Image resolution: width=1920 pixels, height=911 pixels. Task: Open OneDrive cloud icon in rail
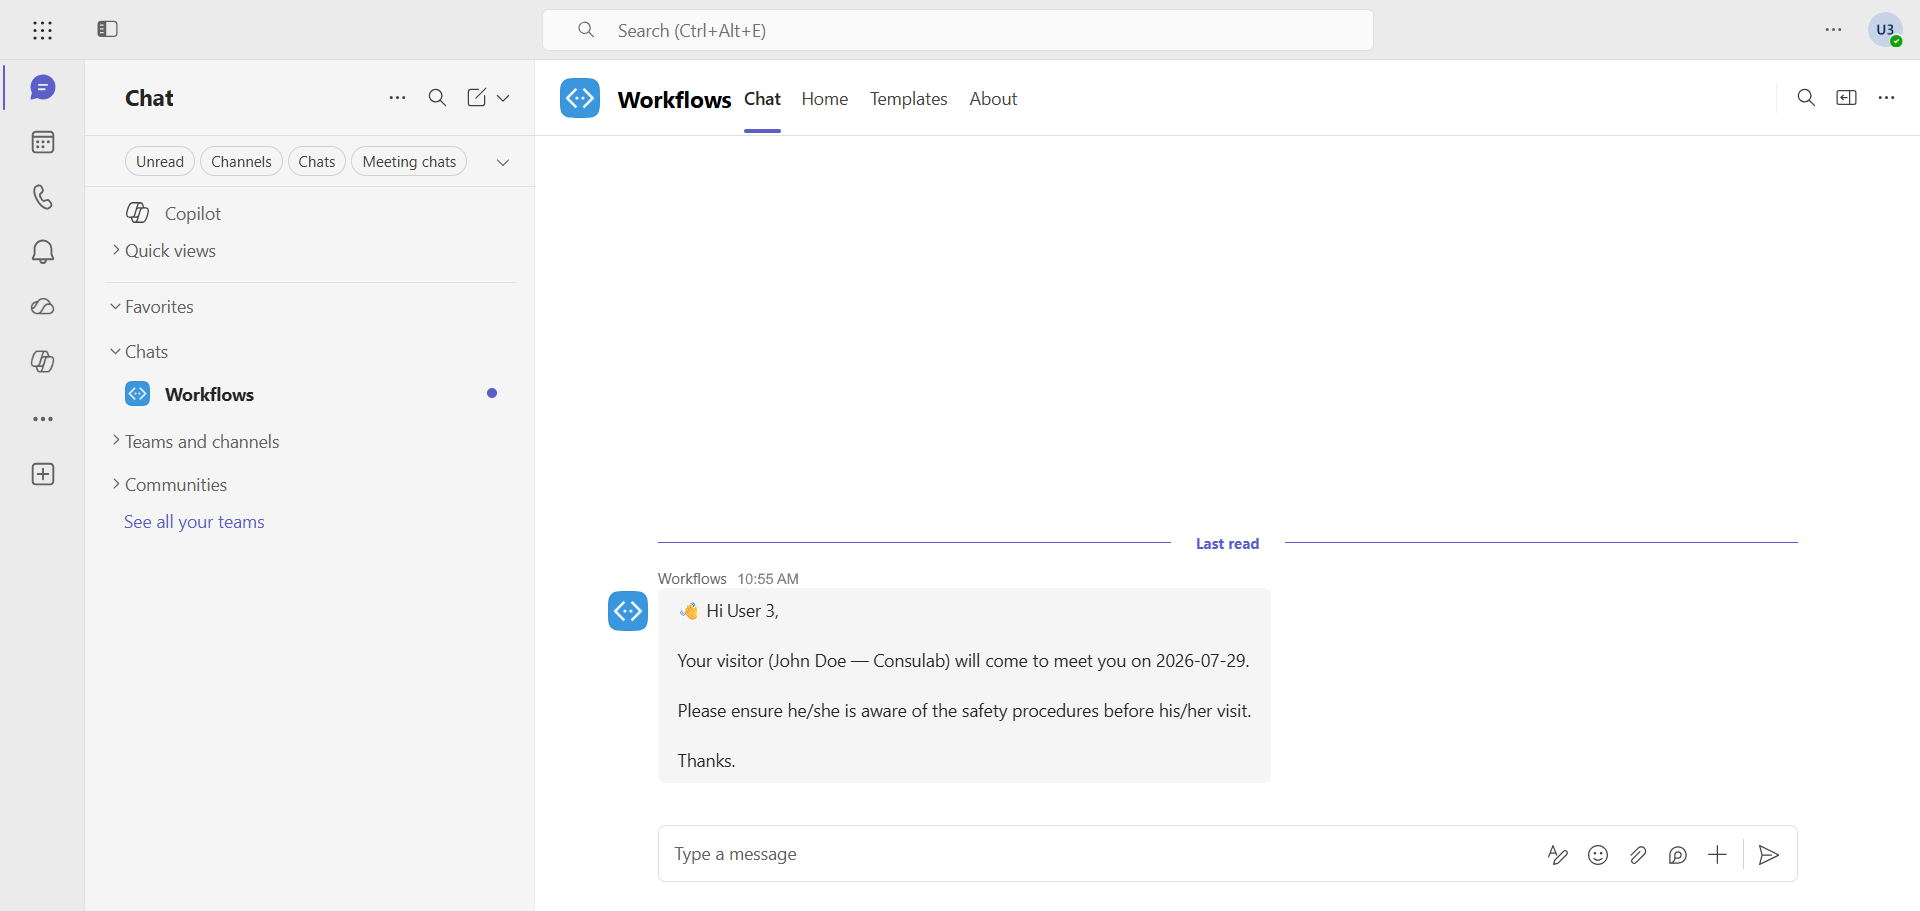point(42,307)
